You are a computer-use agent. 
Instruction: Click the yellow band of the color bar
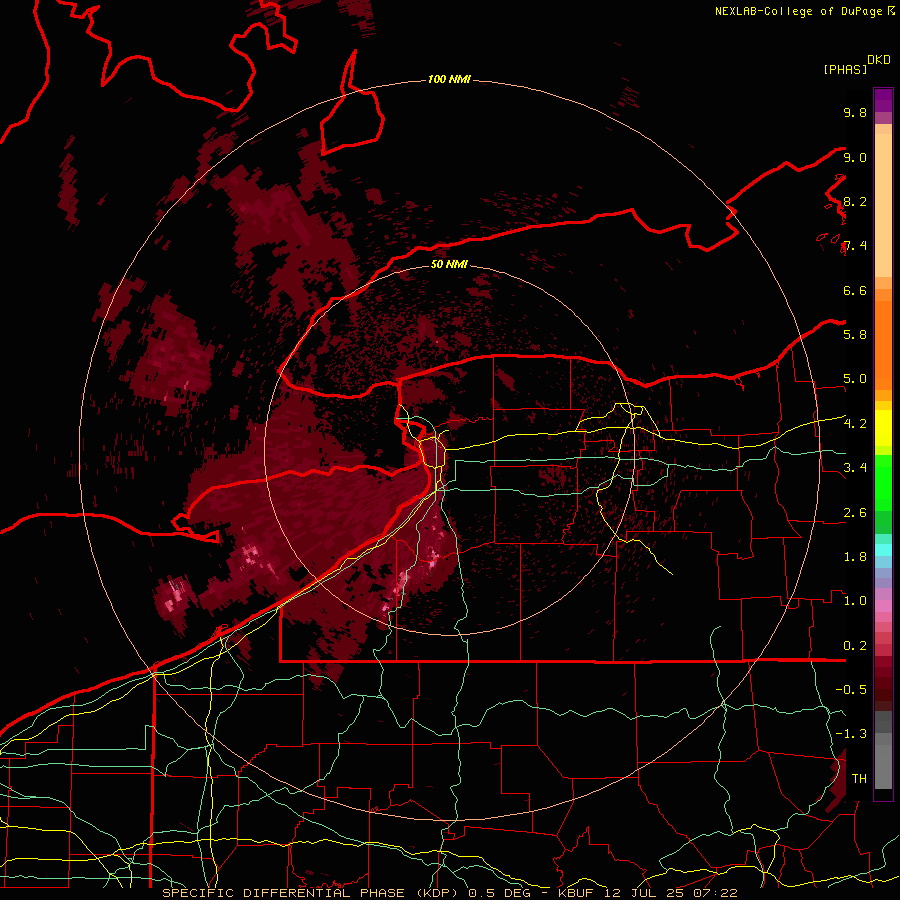[883, 428]
